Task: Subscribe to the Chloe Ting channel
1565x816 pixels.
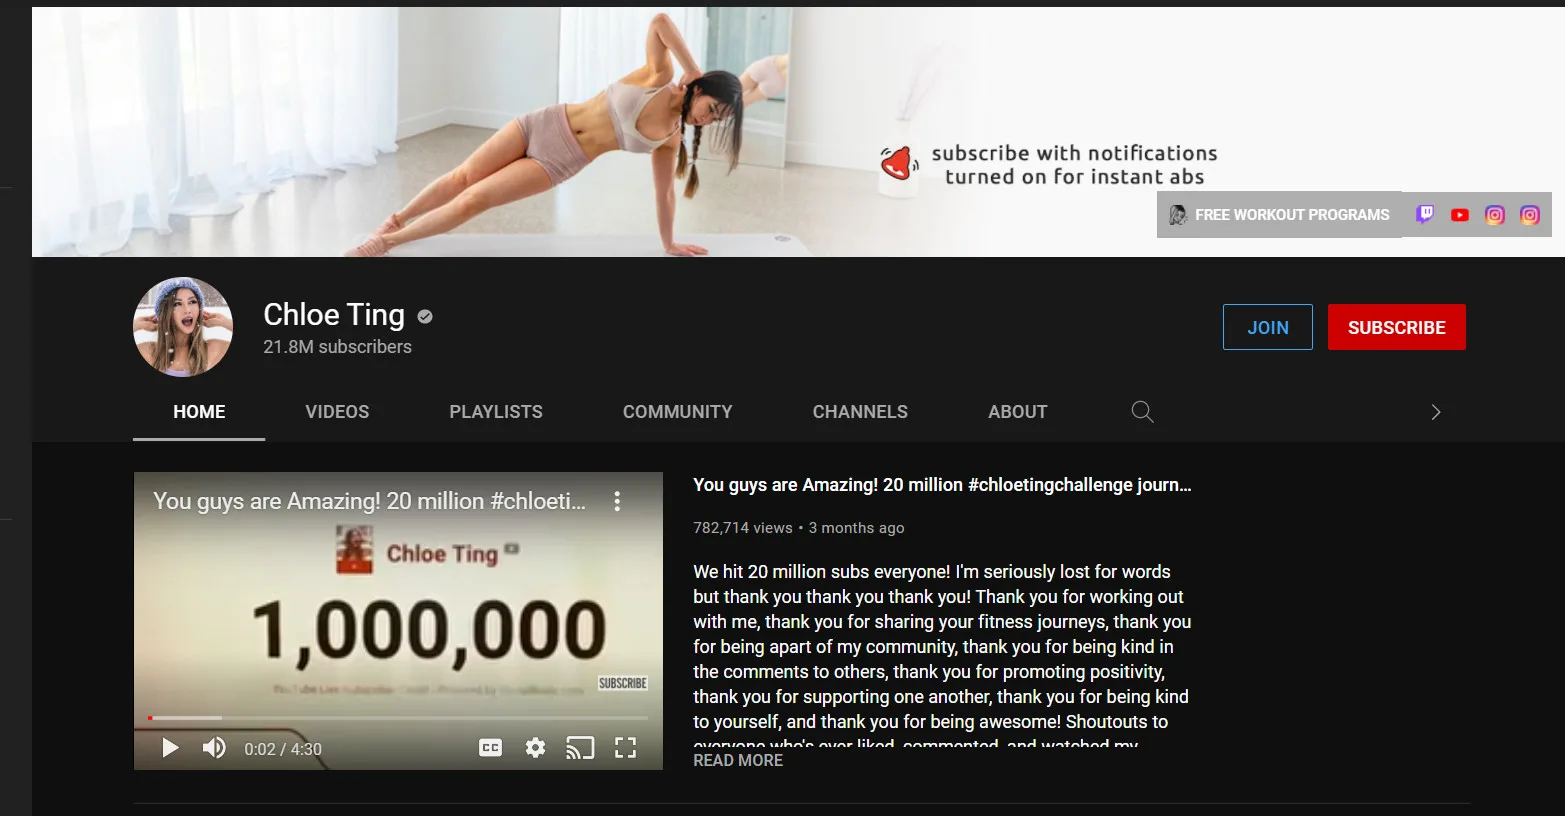Action: (x=1397, y=327)
